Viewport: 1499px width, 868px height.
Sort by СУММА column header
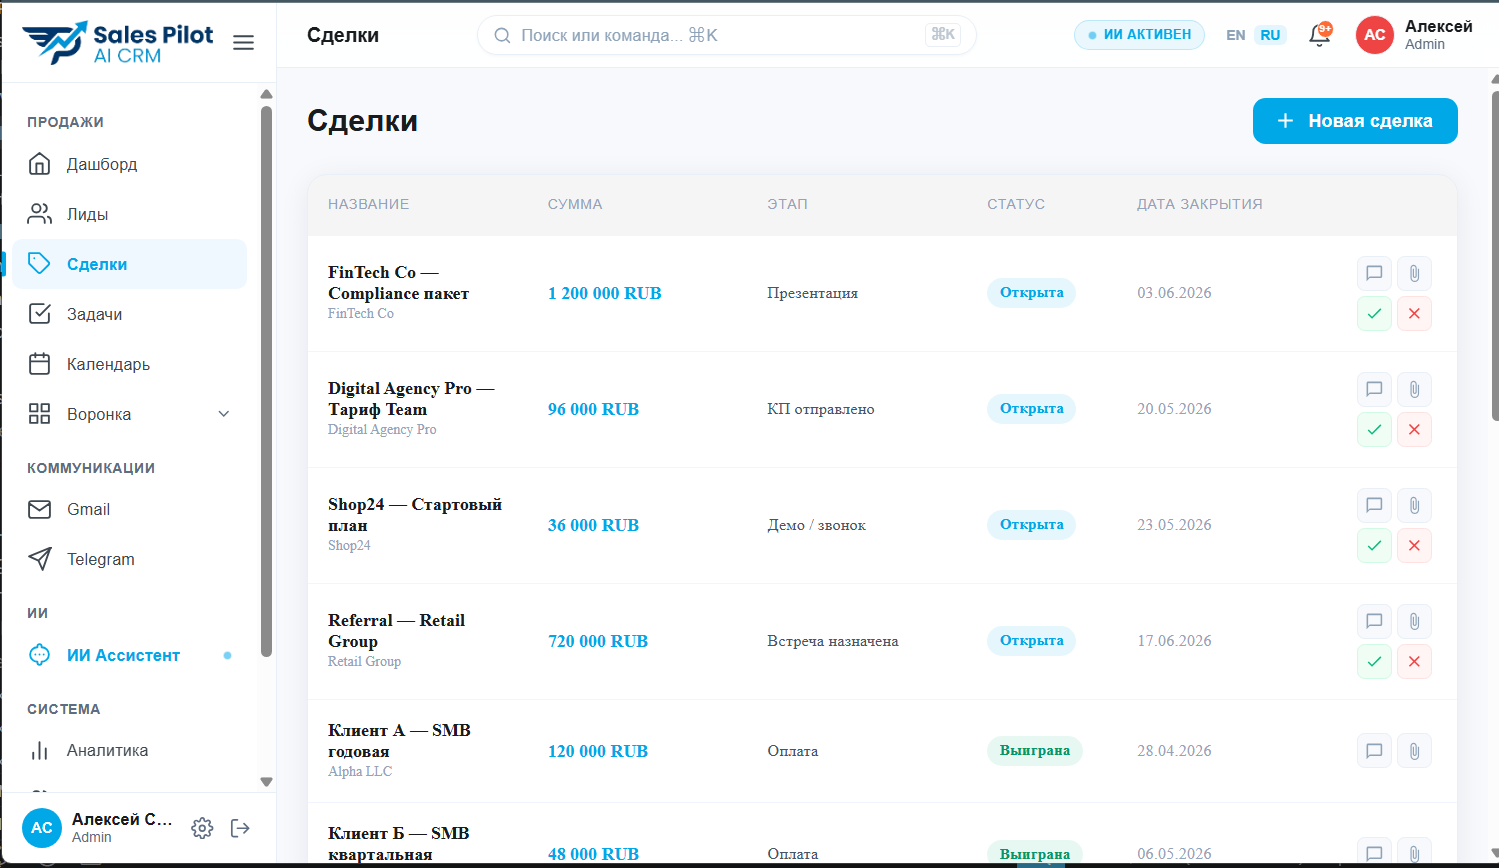pos(575,204)
